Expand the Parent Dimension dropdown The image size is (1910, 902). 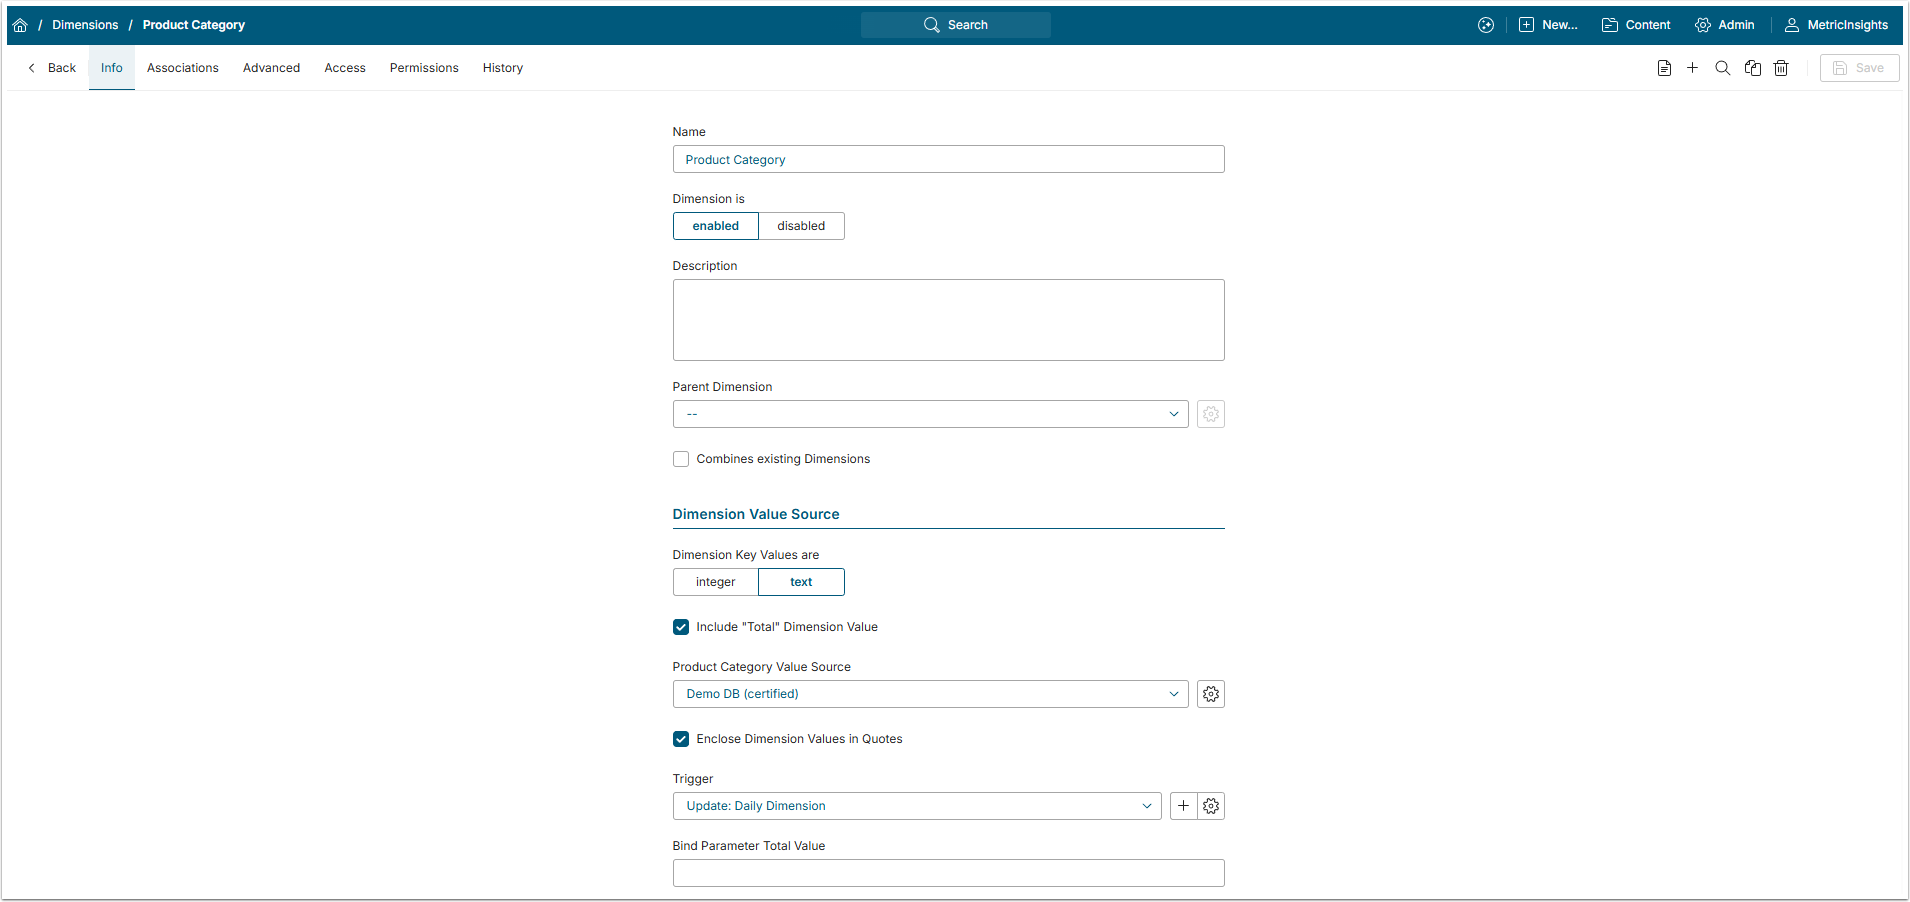(x=930, y=414)
